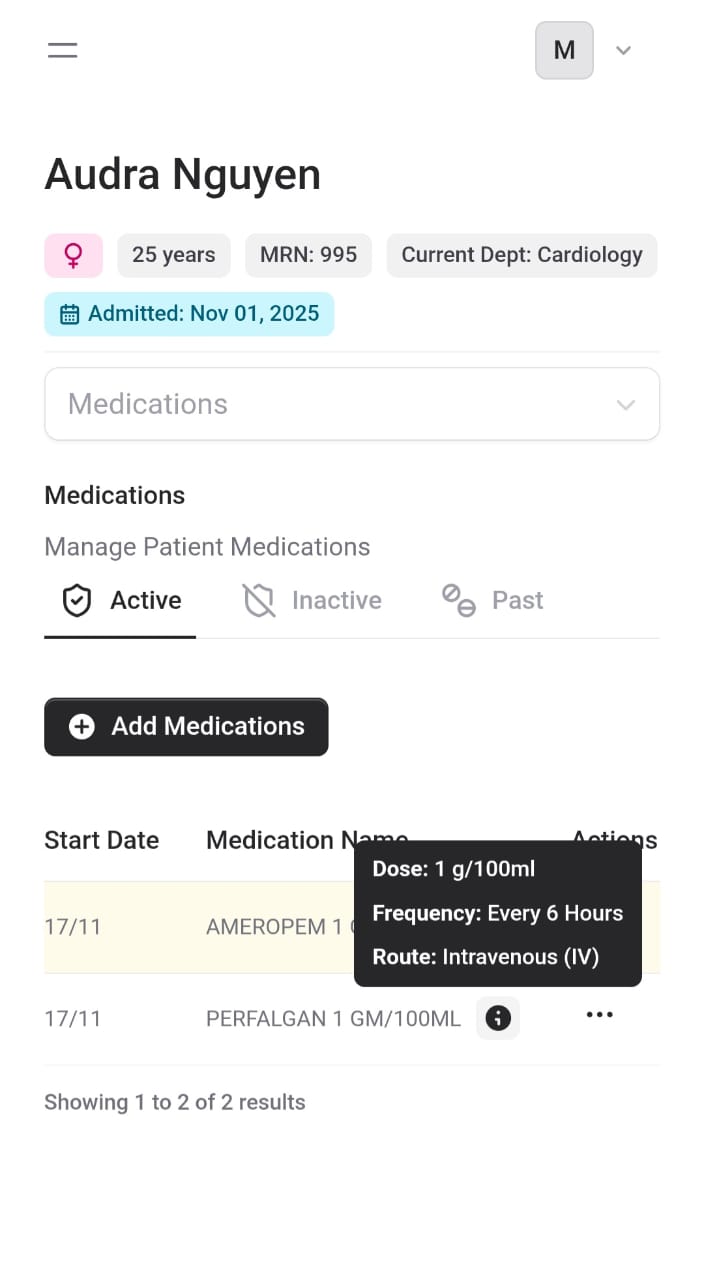The image size is (704, 1280).
Task: Switch to the Past medications tab
Action: 517,600
